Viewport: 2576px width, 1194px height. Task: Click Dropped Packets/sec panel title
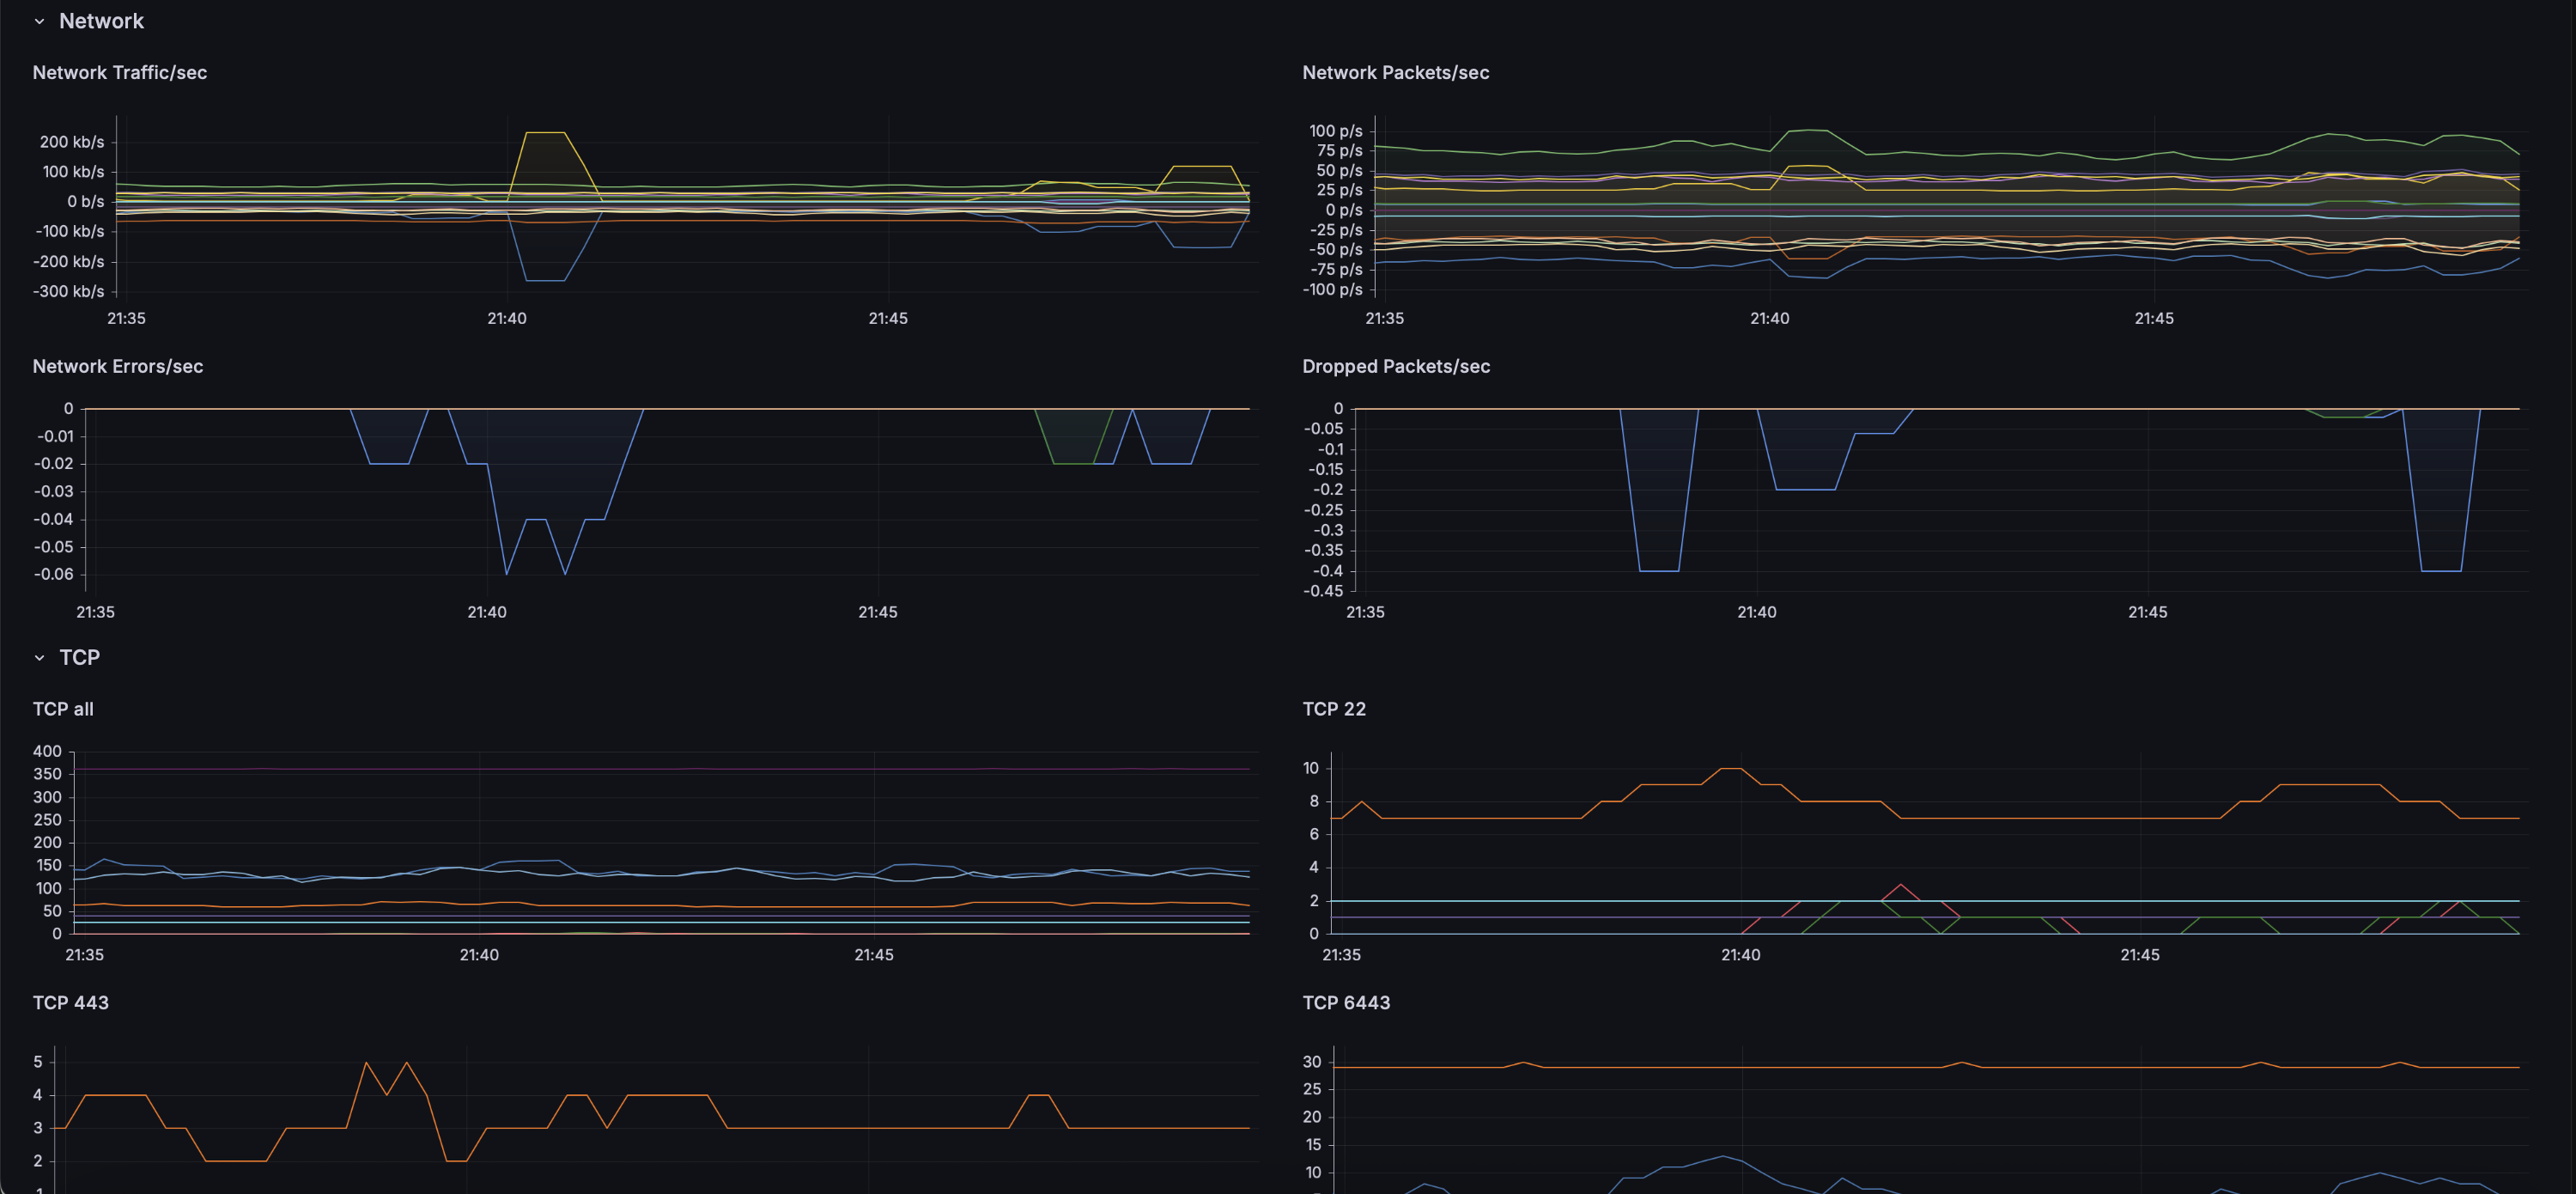point(1395,366)
